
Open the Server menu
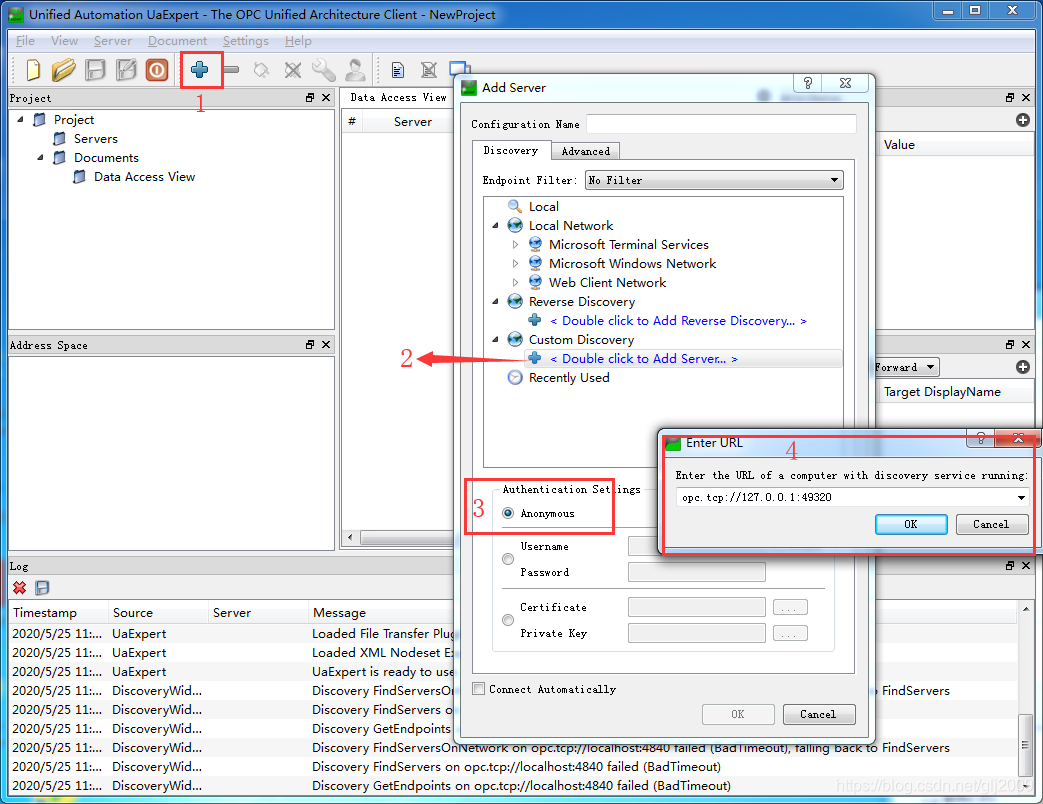click(x=112, y=41)
